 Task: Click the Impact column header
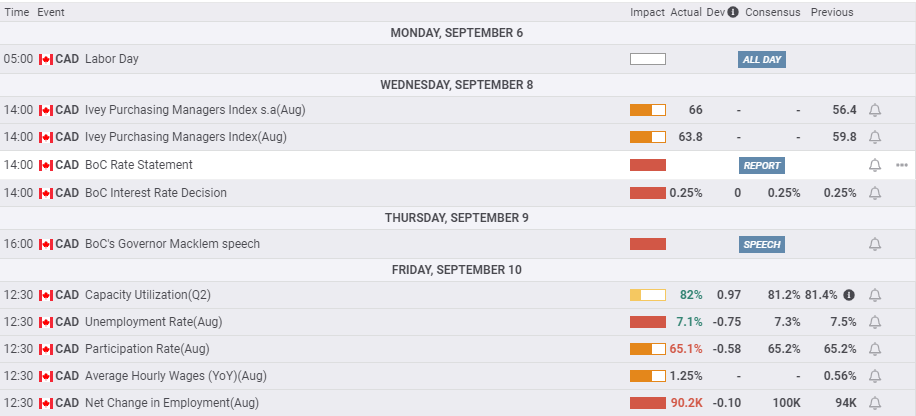coord(647,12)
